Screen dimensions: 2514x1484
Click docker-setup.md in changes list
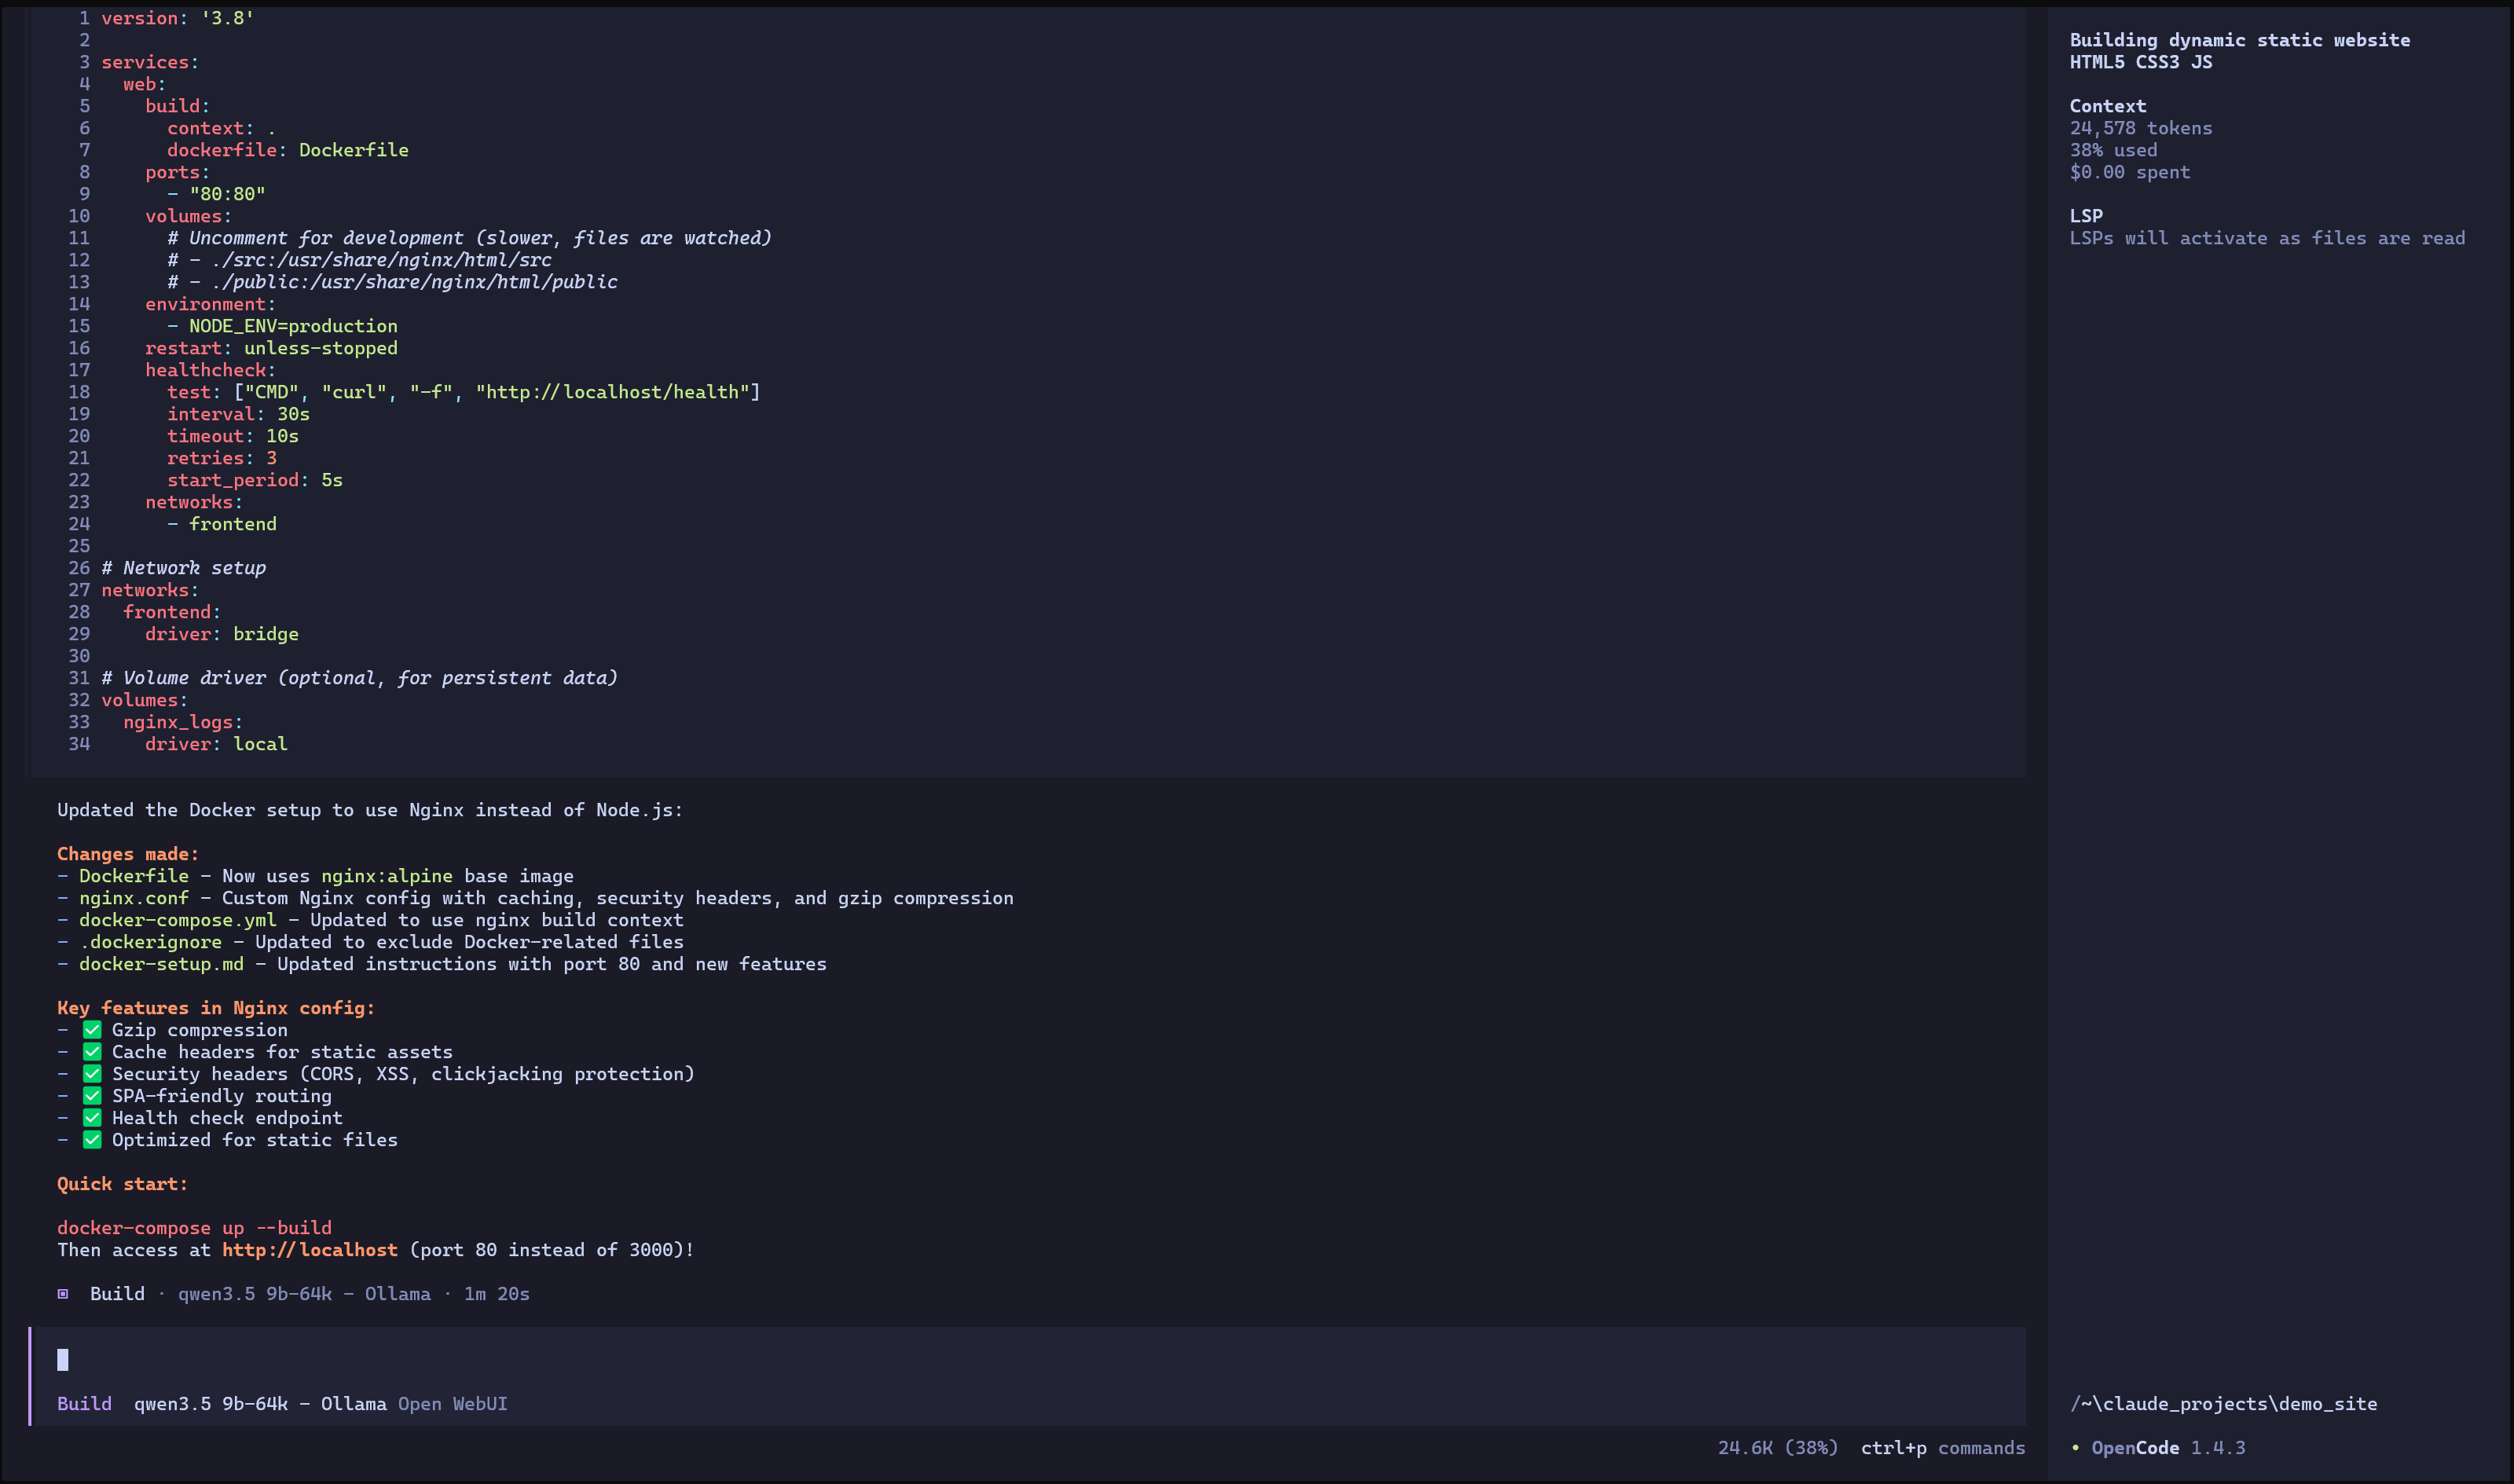point(161,964)
